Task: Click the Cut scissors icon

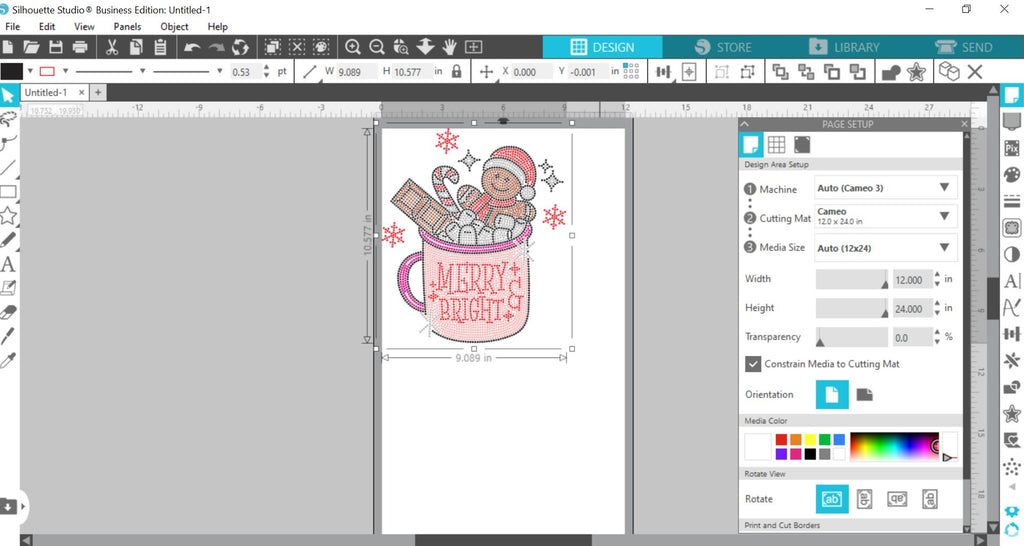Action: point(112,47)
